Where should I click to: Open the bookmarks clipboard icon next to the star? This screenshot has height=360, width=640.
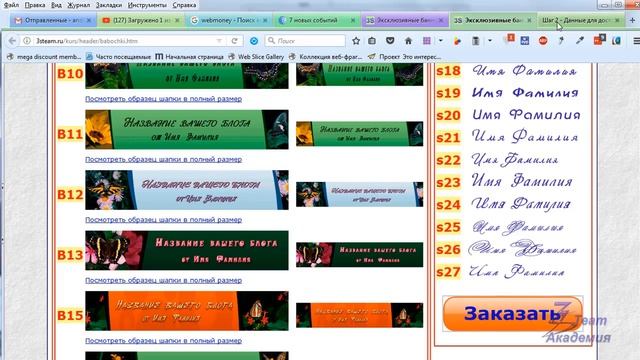point(372,41)
